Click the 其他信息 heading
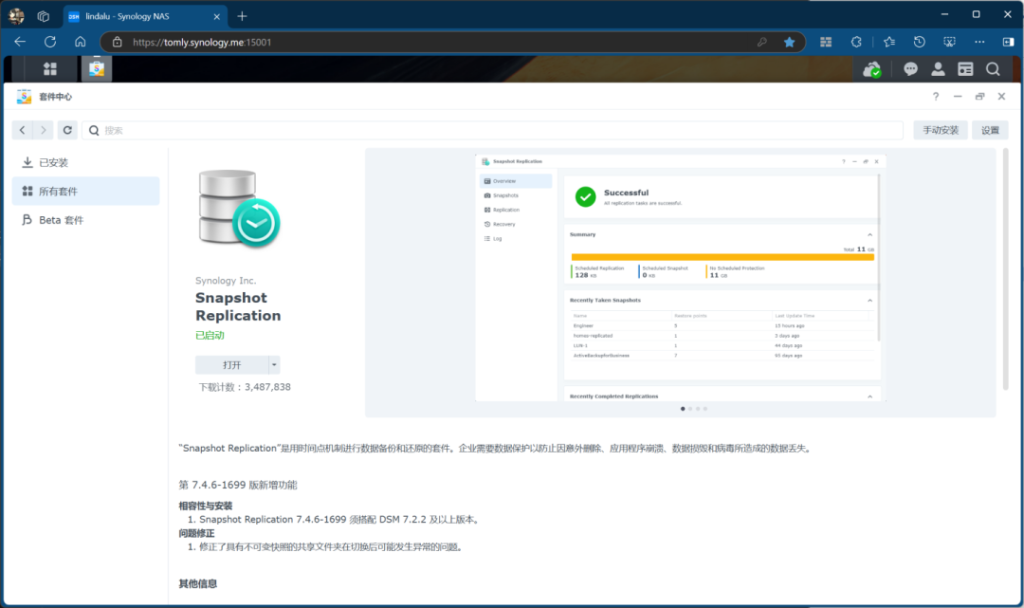Viewport: 1024px width, 608px height. pyautogui.click(x=198, y=583)
